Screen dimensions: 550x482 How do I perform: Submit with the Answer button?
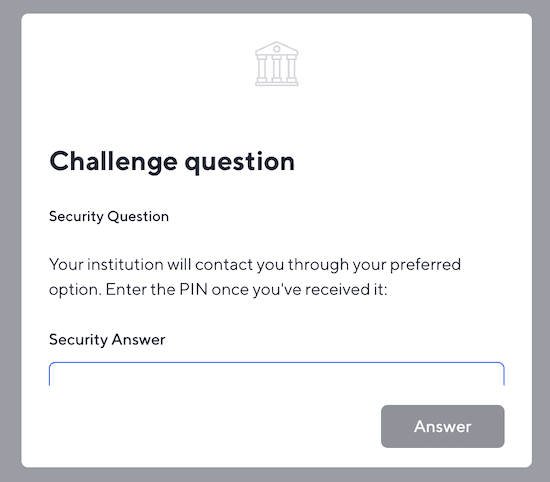(443, 426)
